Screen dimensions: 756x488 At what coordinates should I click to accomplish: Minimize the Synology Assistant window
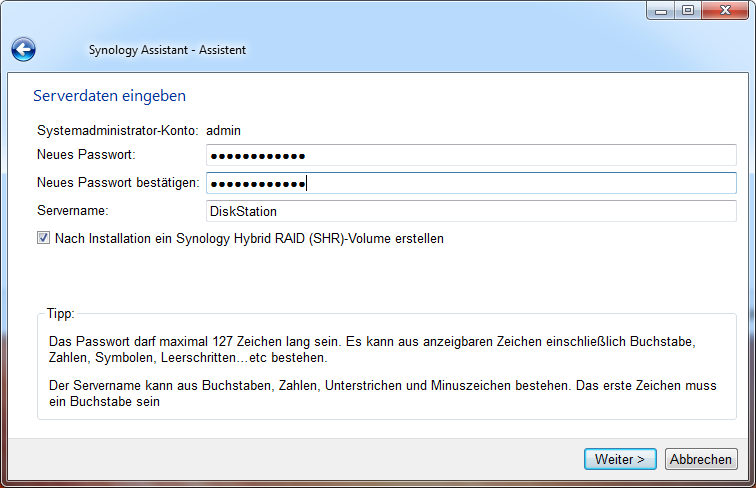point(661,11)
